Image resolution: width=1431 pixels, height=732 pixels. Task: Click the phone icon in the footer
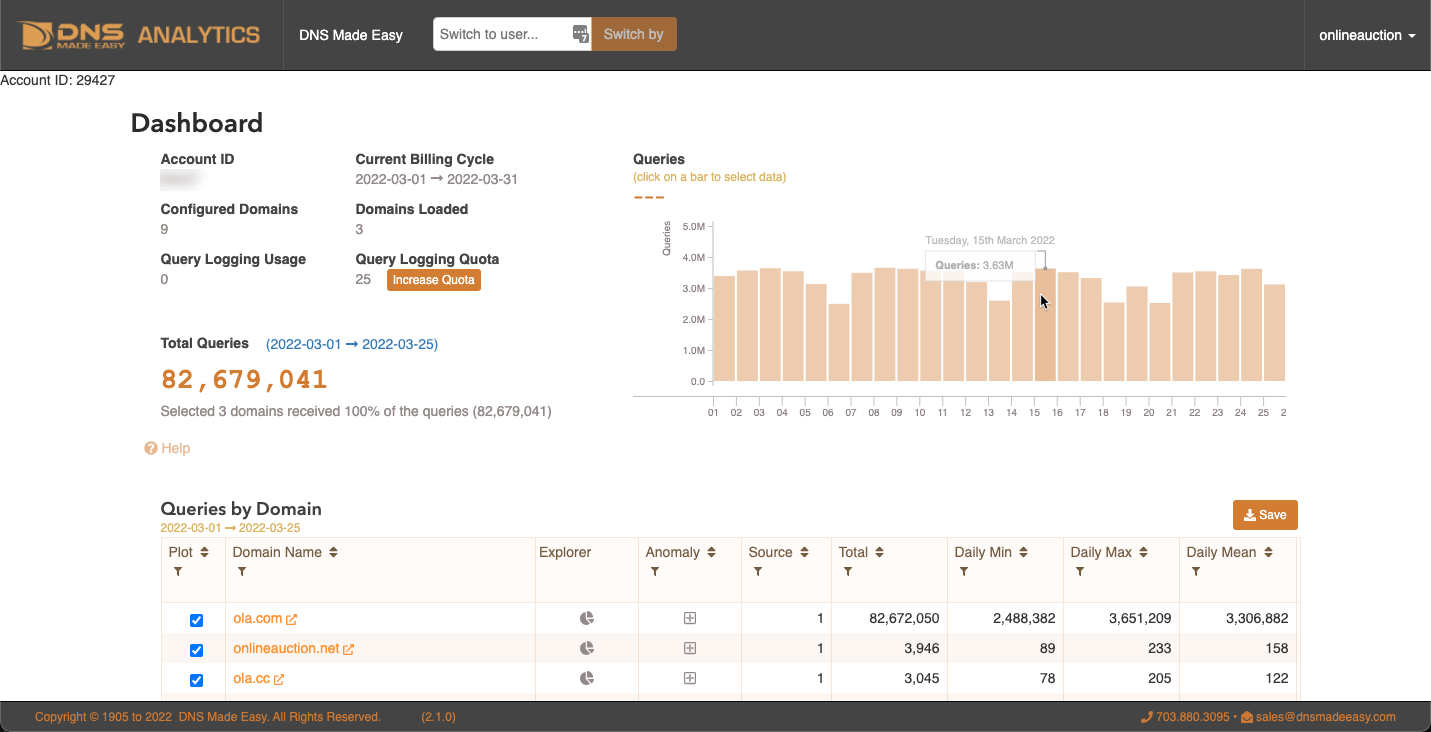point(1147,717)
